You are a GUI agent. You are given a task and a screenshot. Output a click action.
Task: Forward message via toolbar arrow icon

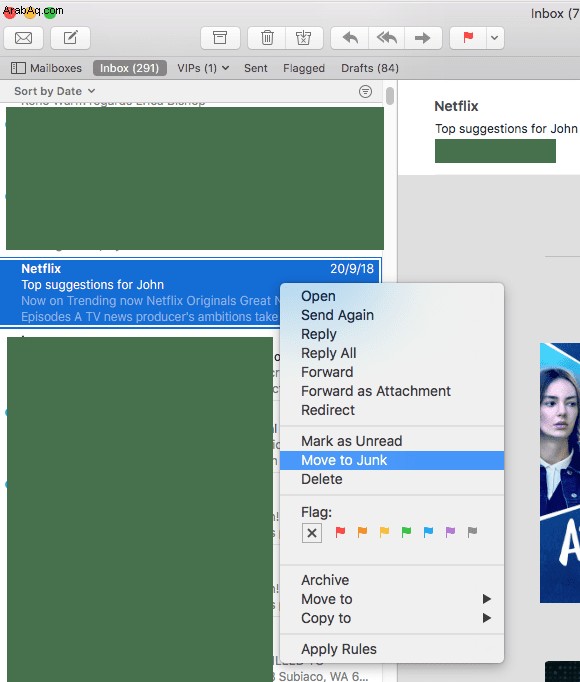(422, 38)
